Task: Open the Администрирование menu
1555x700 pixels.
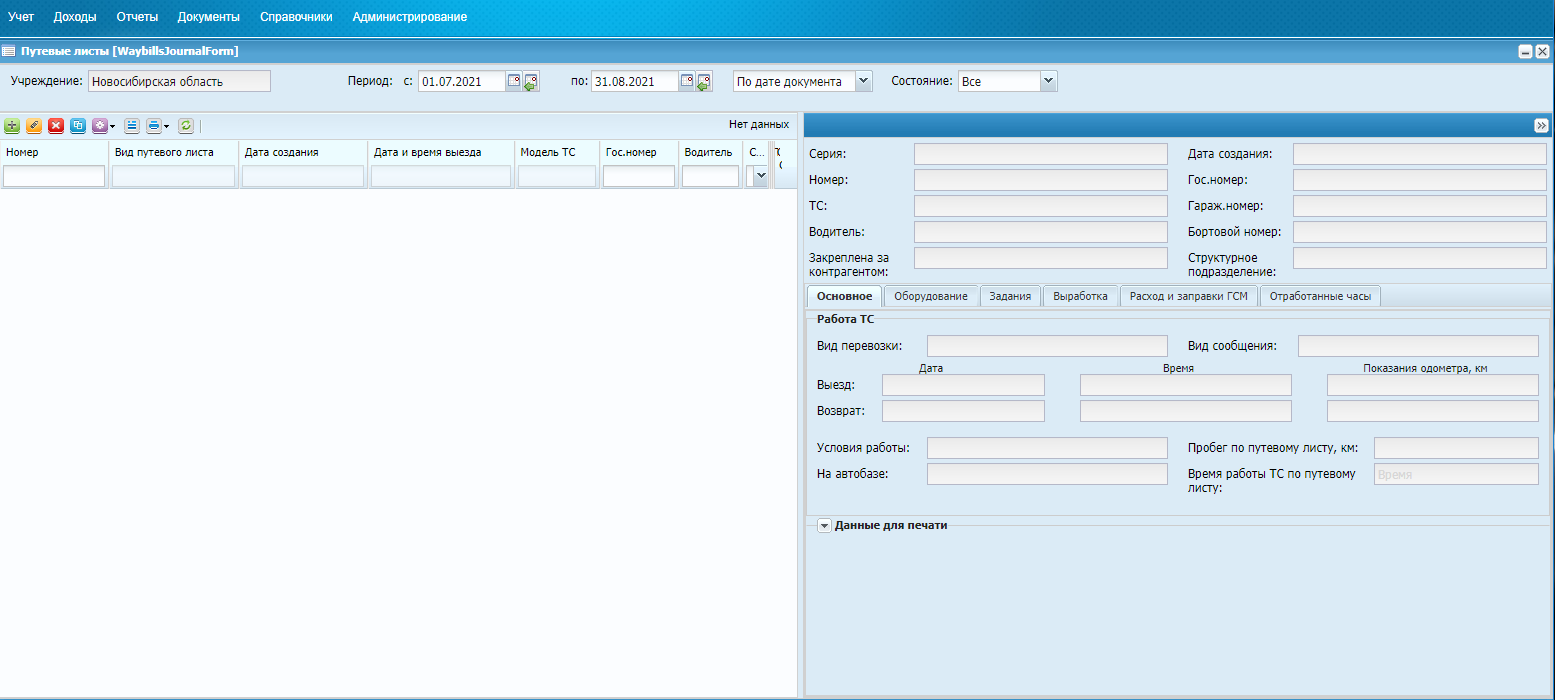Action: click(x=410, y=17)
